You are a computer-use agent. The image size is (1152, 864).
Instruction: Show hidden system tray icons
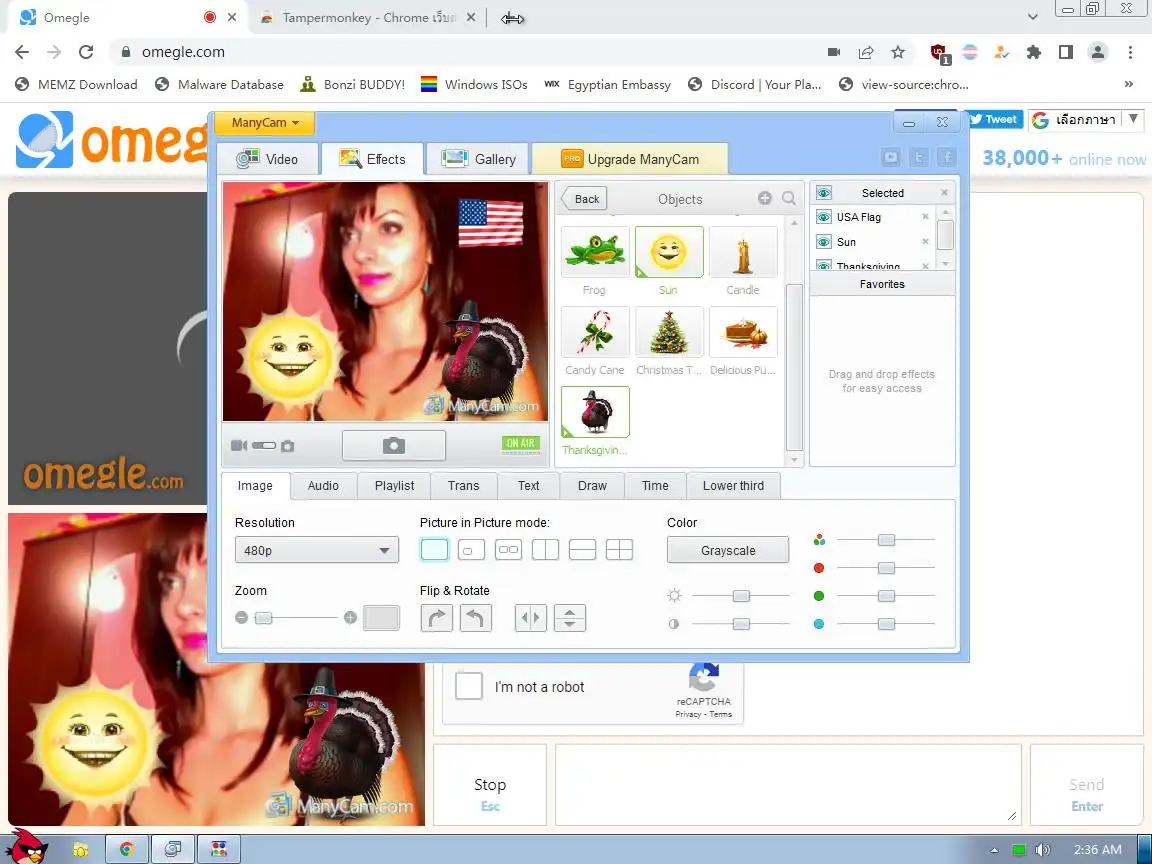[994, 850]
